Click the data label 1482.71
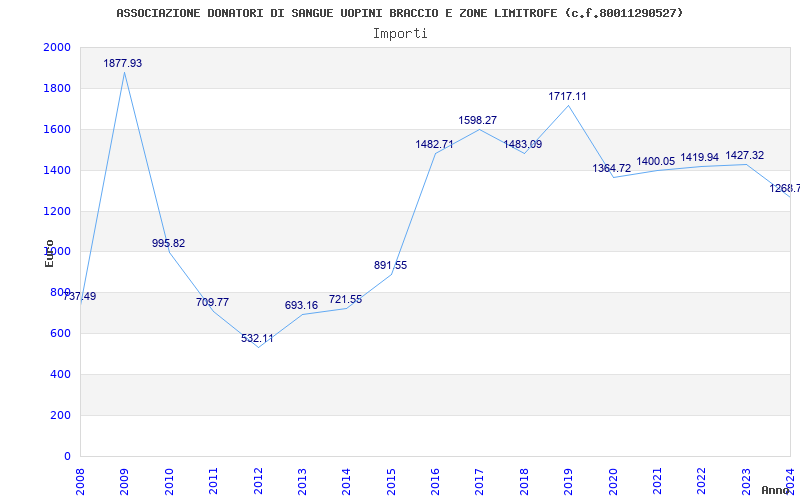This screenshot has height=500, width=800. pyautogui.click(x=434, y=144)
